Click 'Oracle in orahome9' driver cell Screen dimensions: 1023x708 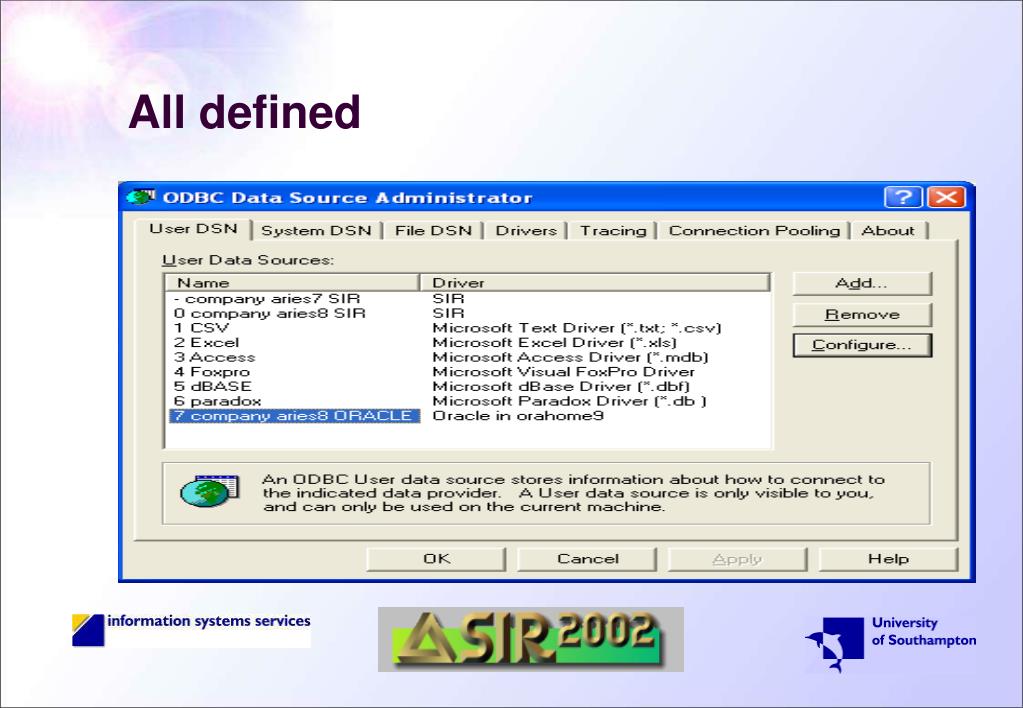coord(518,416)
